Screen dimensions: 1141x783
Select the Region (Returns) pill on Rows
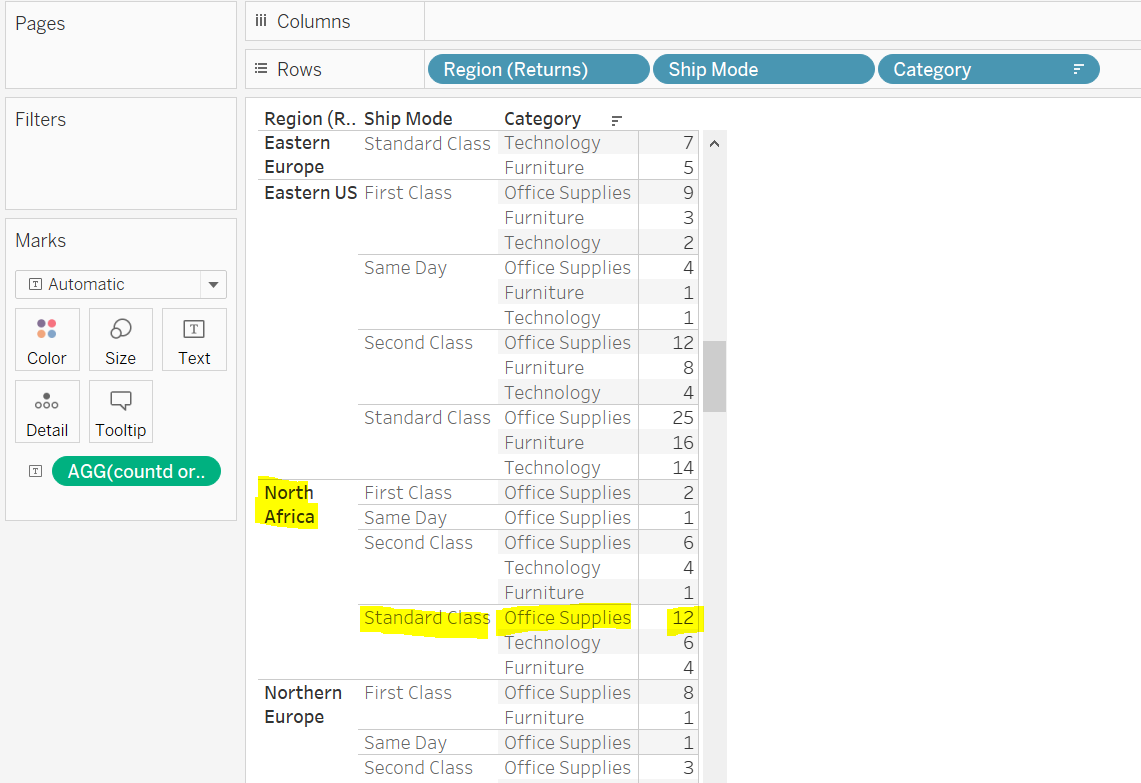pyautogui.click(x=538, y=69)
